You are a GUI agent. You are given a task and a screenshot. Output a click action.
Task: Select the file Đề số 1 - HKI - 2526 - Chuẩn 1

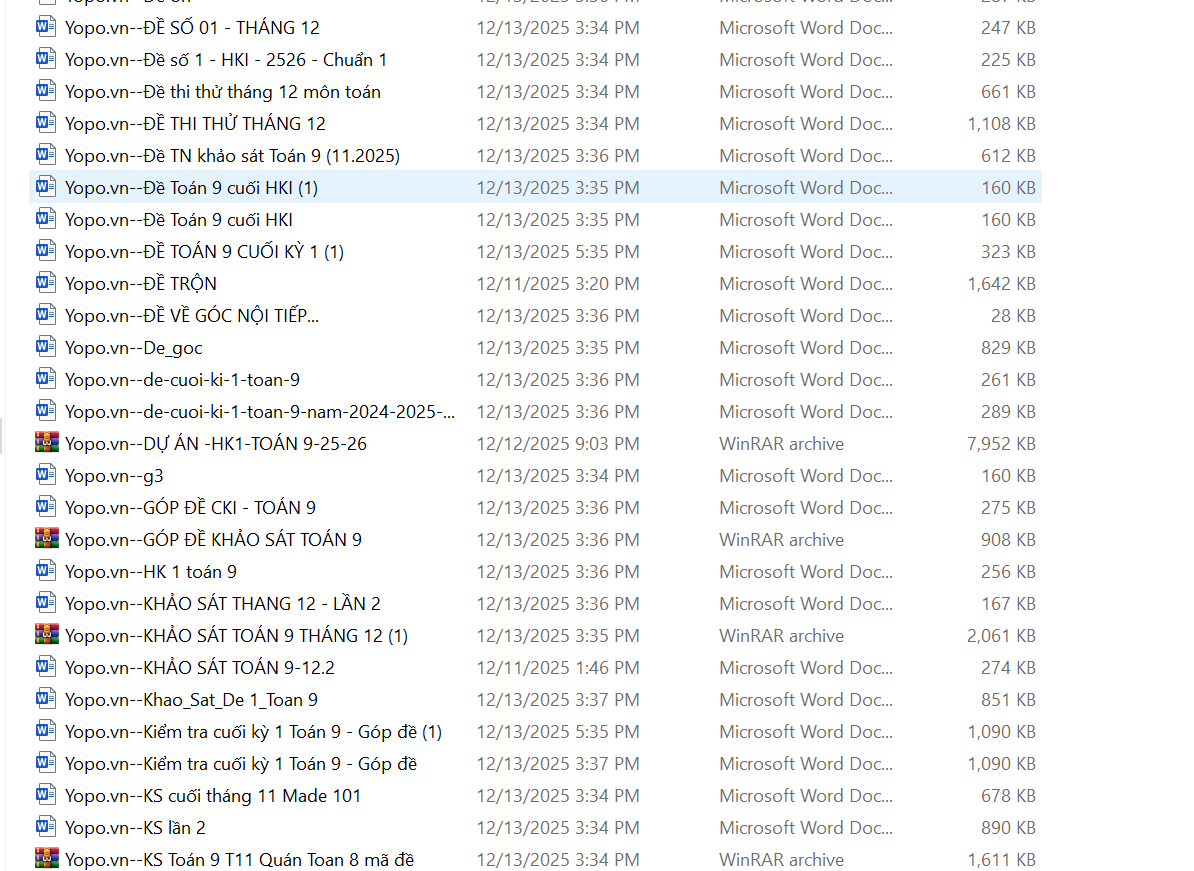click(x=225, y=60)
